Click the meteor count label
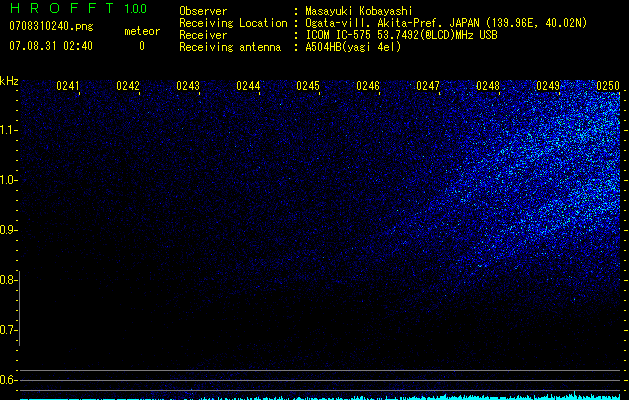The image size is (629, 400). (142, 31)
